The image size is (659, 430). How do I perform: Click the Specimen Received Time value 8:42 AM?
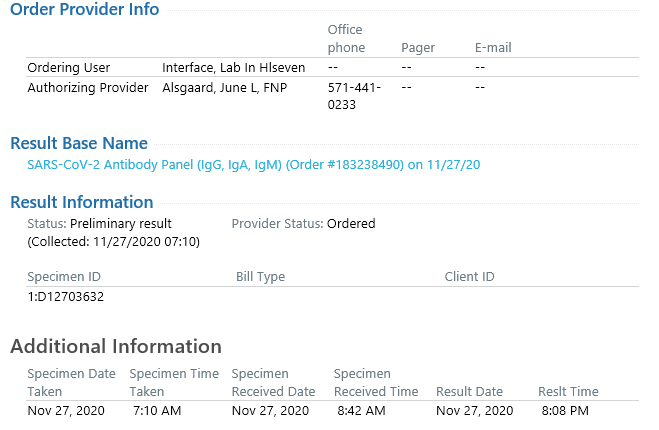click(361, 411)
